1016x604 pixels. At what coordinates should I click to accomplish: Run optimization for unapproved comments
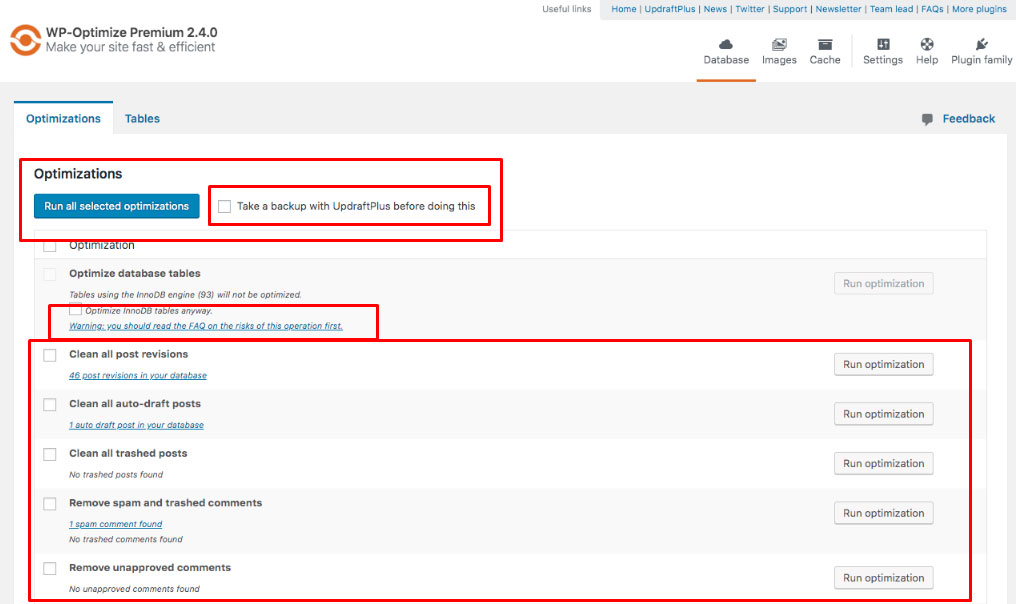click(883, 578)
